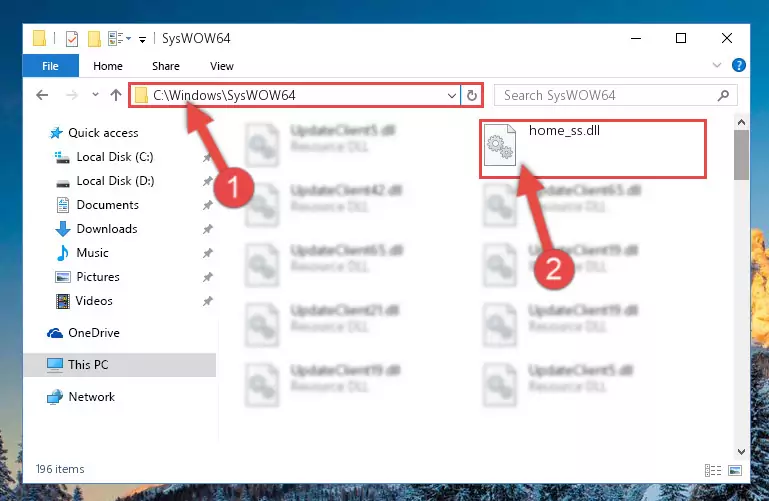Click the OneDrive cloud icon

click(x=54, y=333)
